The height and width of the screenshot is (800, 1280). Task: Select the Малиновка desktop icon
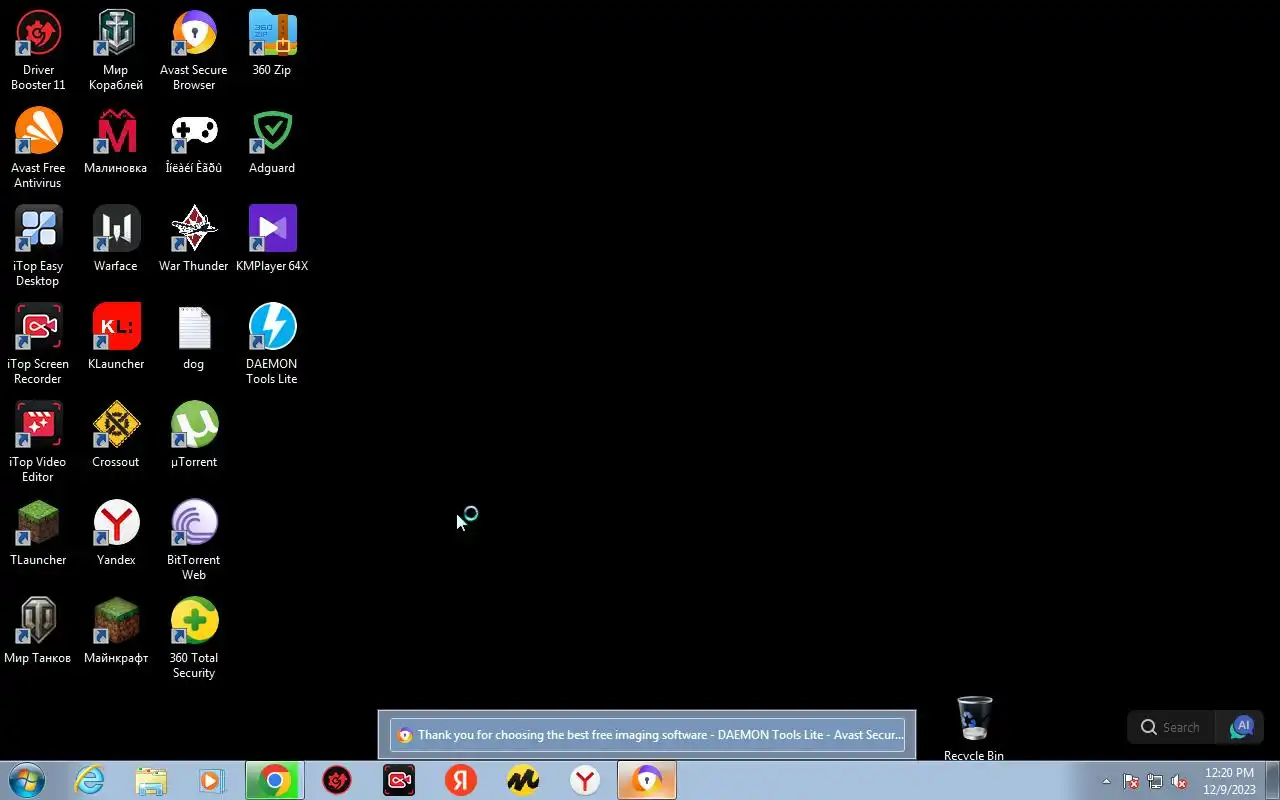116,141
